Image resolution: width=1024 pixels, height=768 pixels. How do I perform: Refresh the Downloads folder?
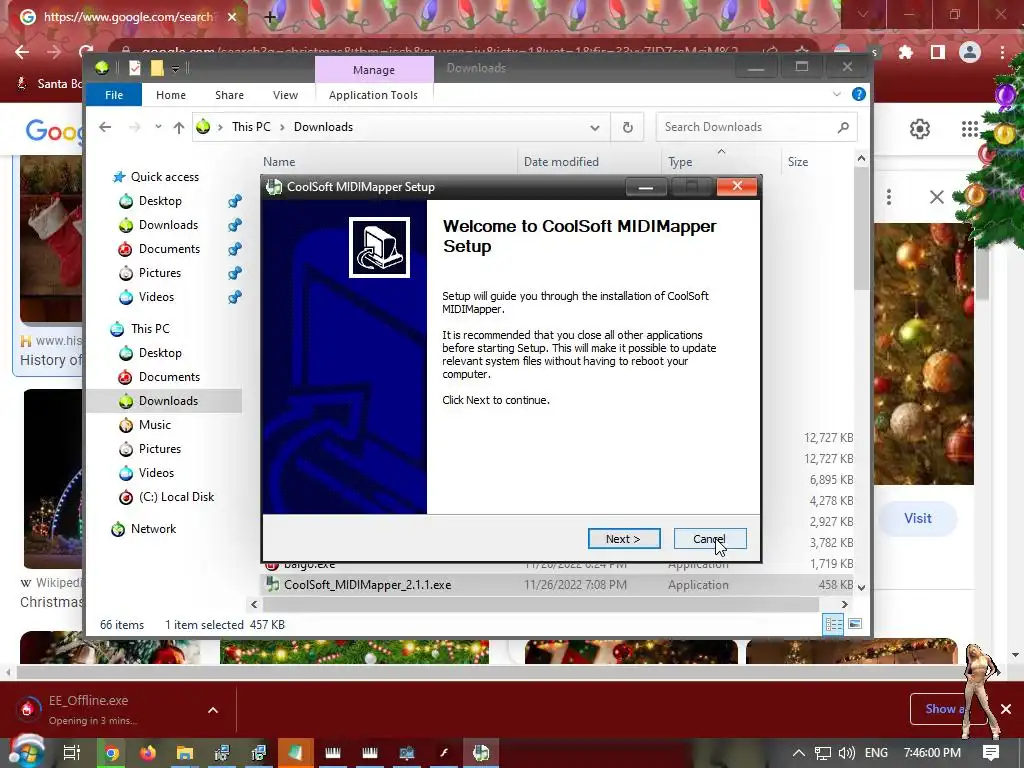[x=628, y=127]
